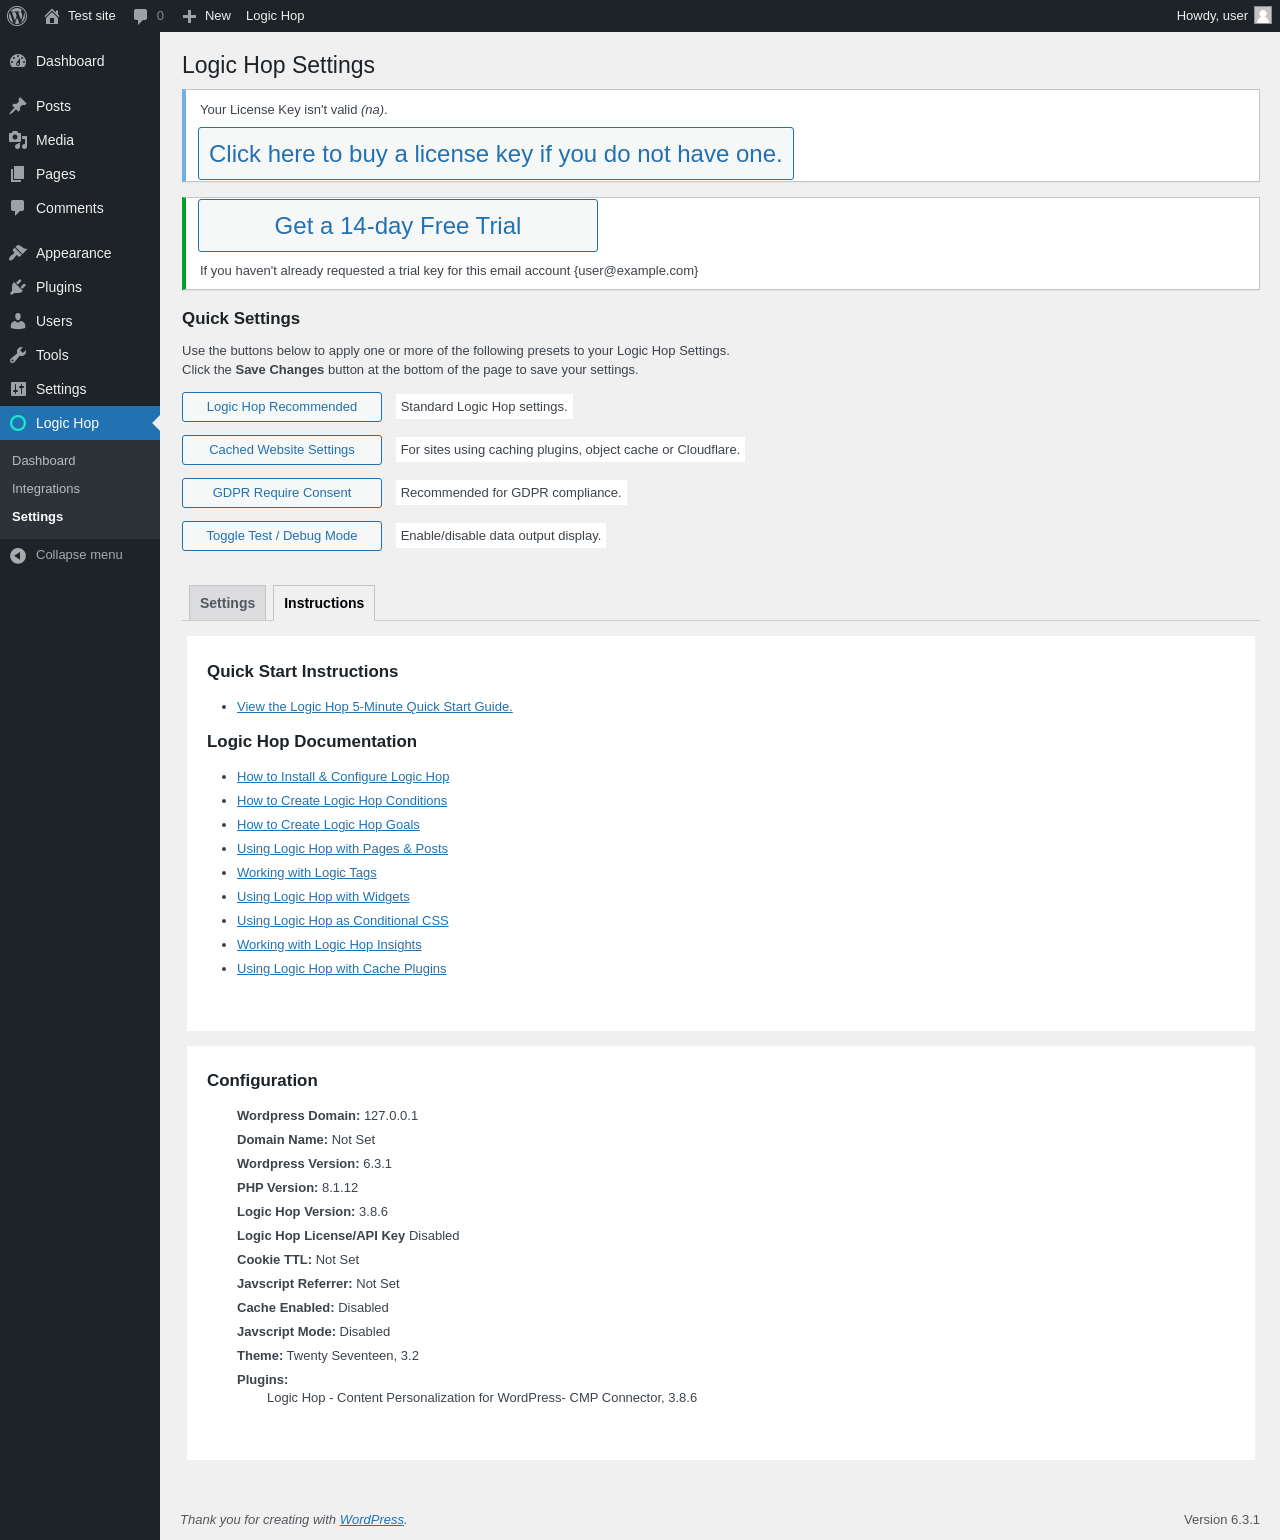Open Using Logic Hop with Widgets link
The image size is (1280, 1540).
click(323, 897)
